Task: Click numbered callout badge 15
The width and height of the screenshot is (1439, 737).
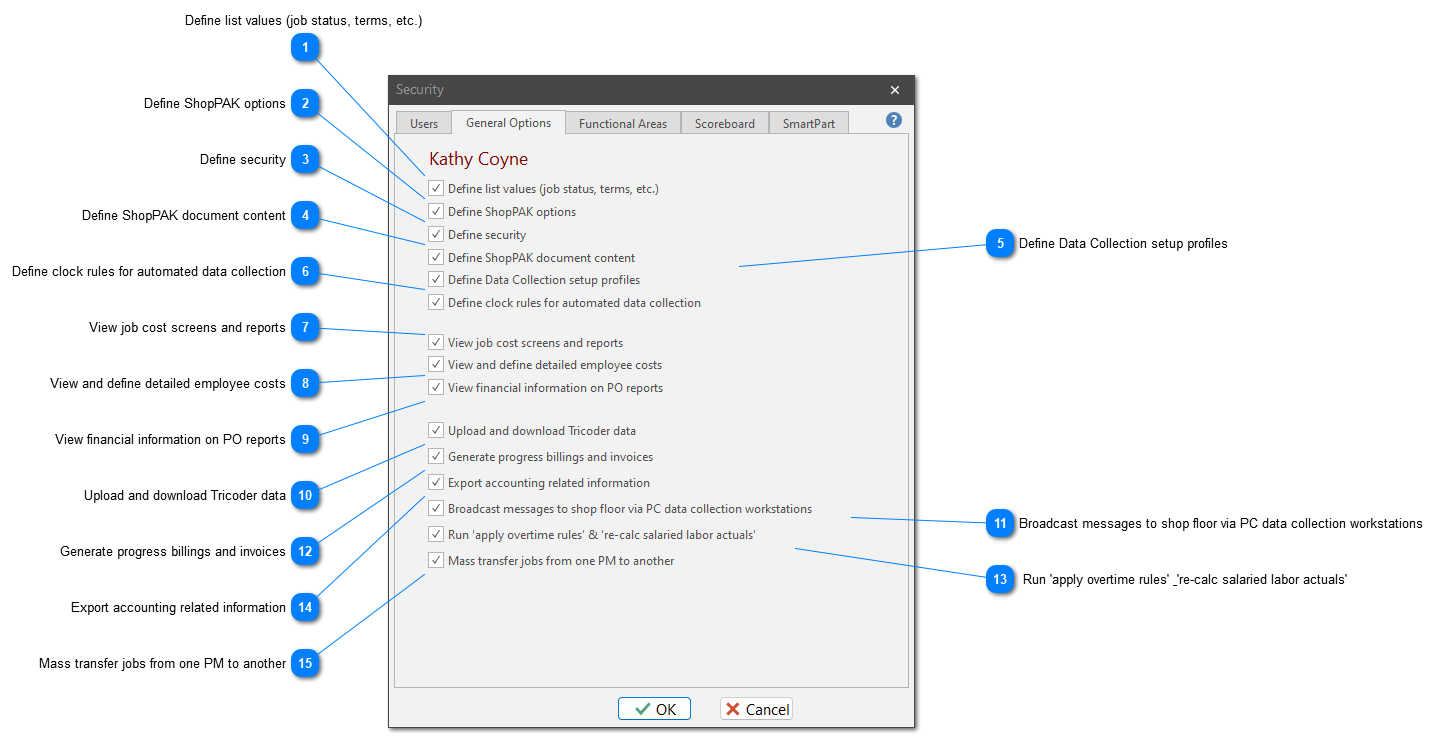Action: click(x=305, y=663)
